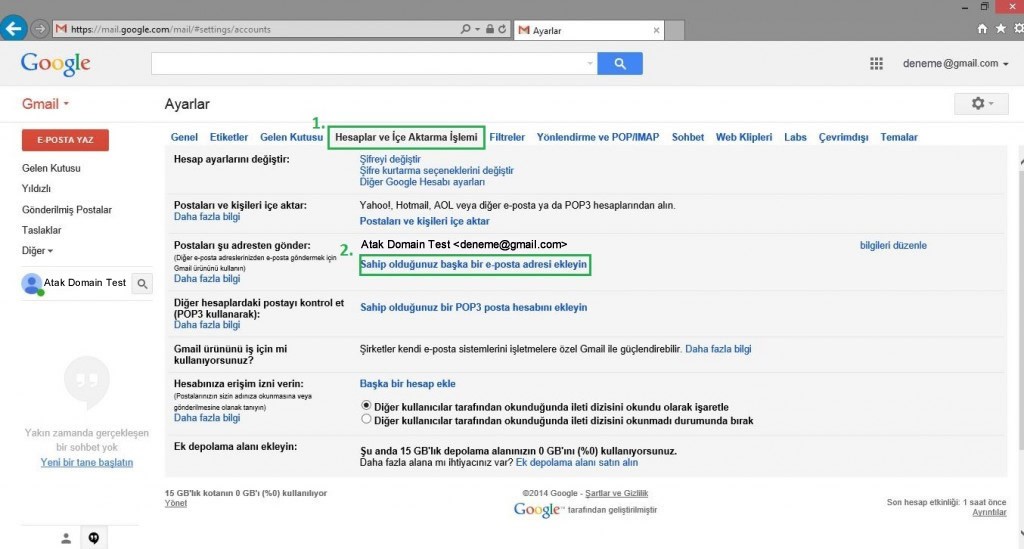Click Yönet storage link
This screenshot has width=1024, height=549.
[x=176, y=503]
